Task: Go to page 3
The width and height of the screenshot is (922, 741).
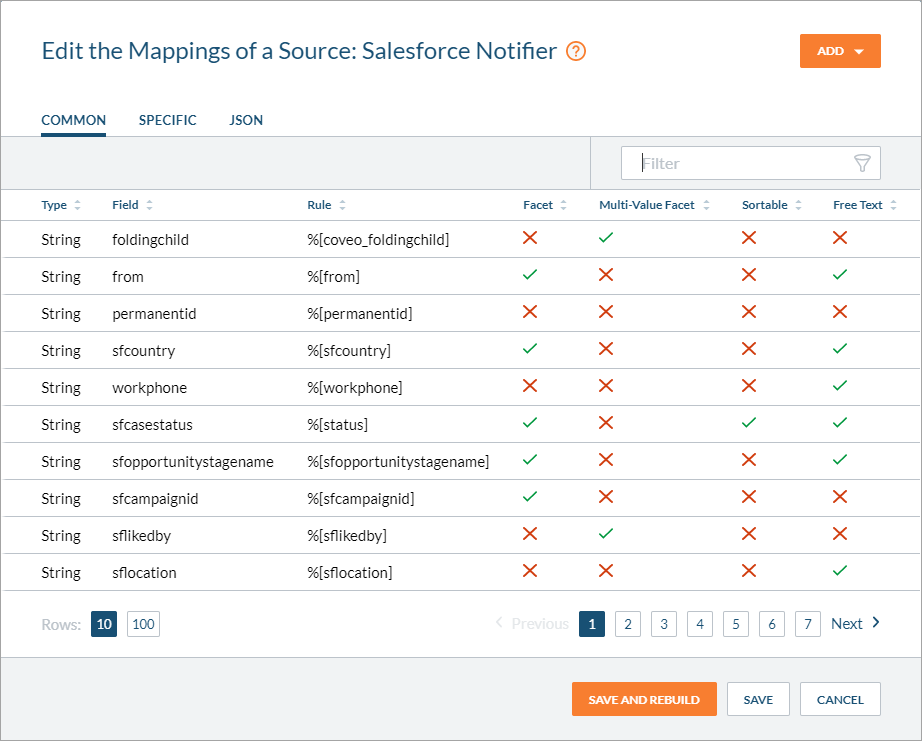Action: click(664, 624)
